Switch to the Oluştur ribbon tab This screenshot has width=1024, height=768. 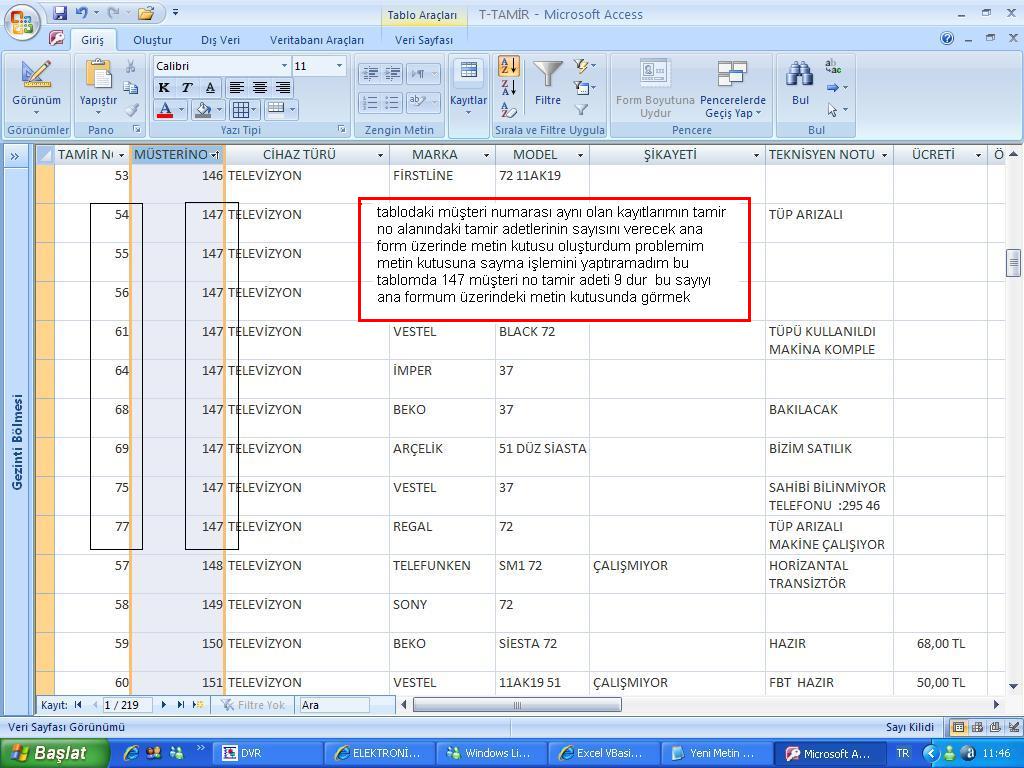pos(153,40)
